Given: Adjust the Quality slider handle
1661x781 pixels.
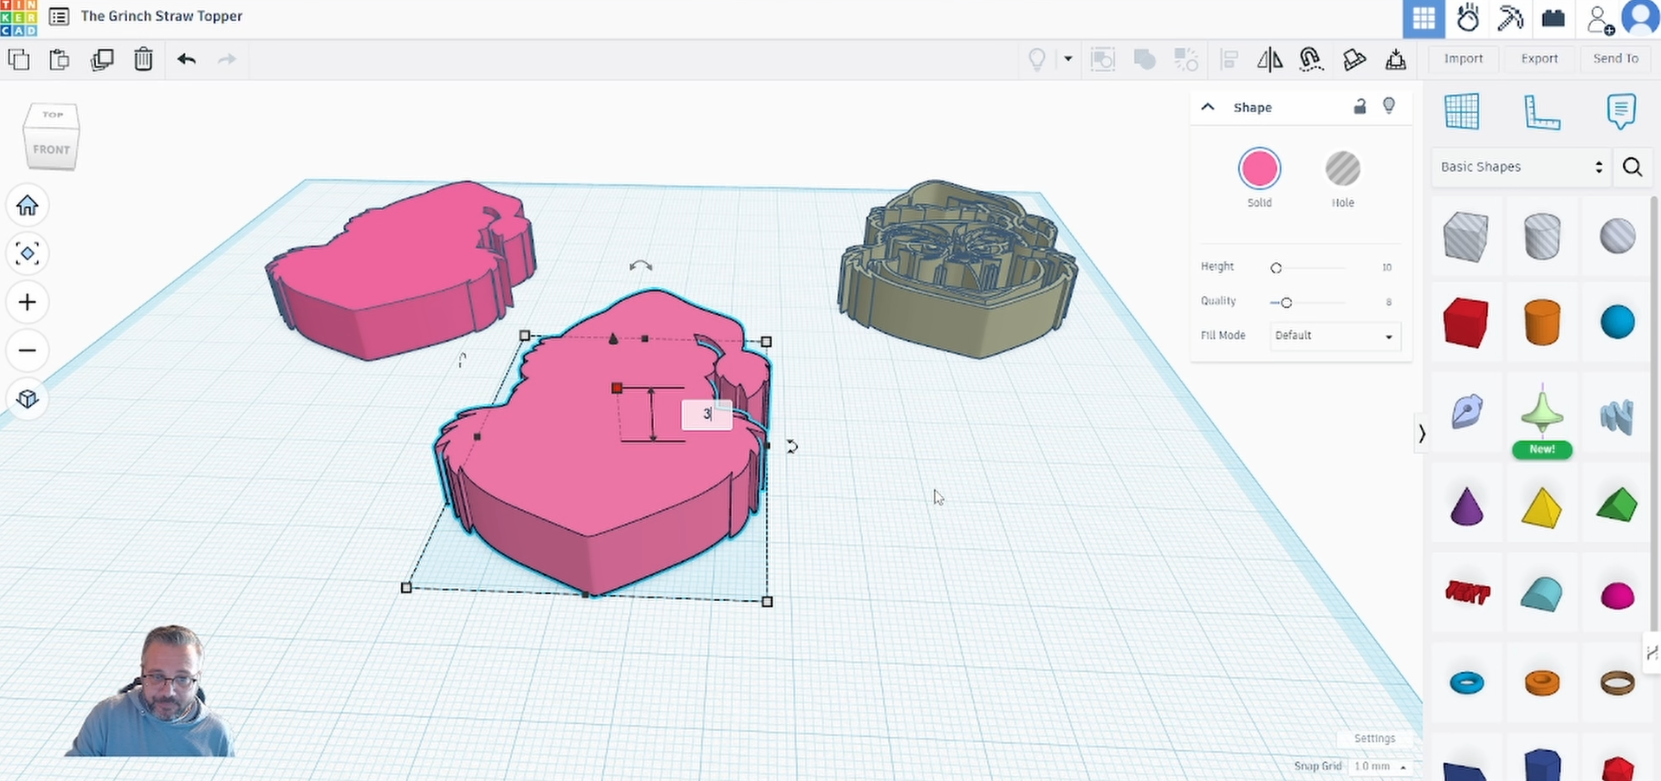Looking at the screenshot, I should tap(1286, 302).
